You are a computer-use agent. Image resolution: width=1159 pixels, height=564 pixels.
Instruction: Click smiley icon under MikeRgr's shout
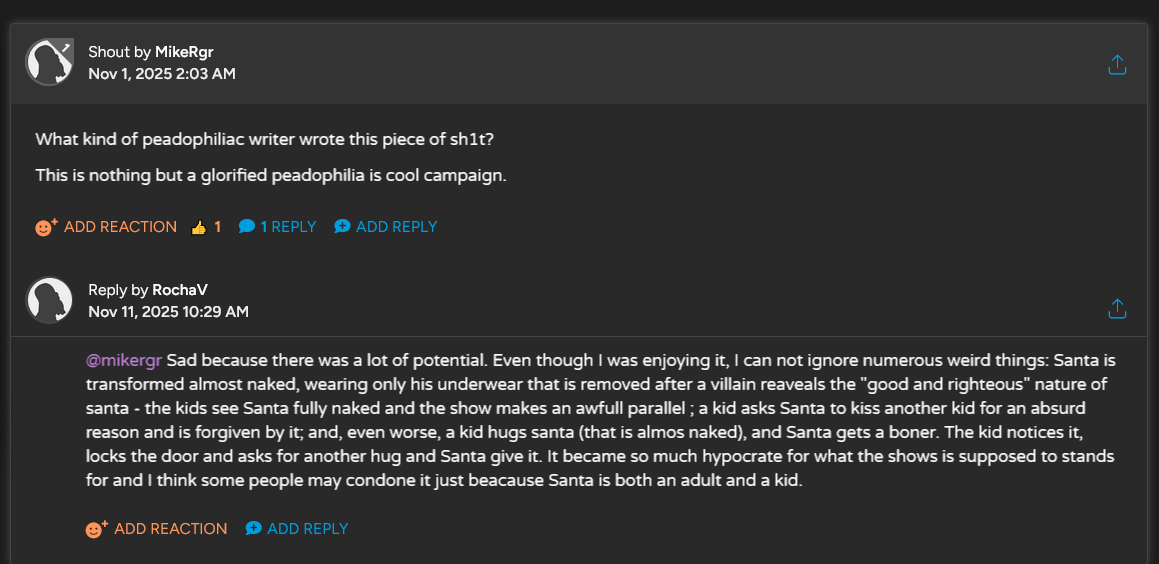pos(45,227)
